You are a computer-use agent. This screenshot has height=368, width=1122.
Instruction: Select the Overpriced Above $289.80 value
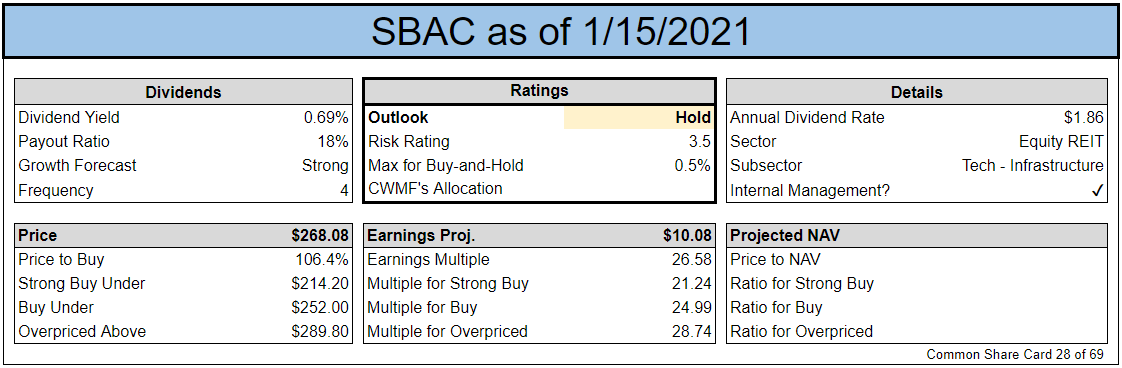point(320,331)
